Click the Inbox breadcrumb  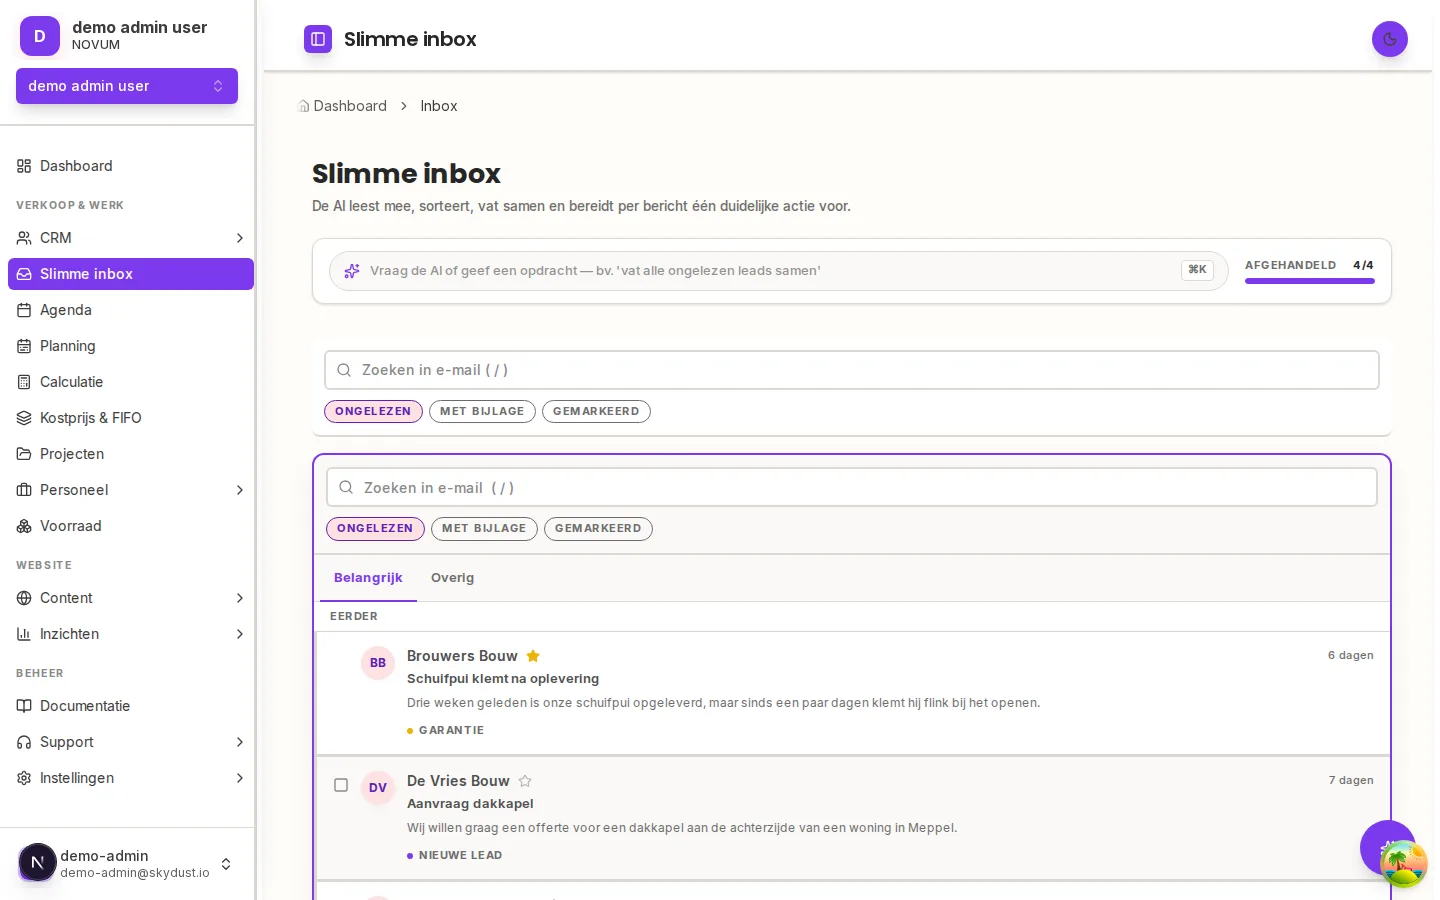[439, 106]
